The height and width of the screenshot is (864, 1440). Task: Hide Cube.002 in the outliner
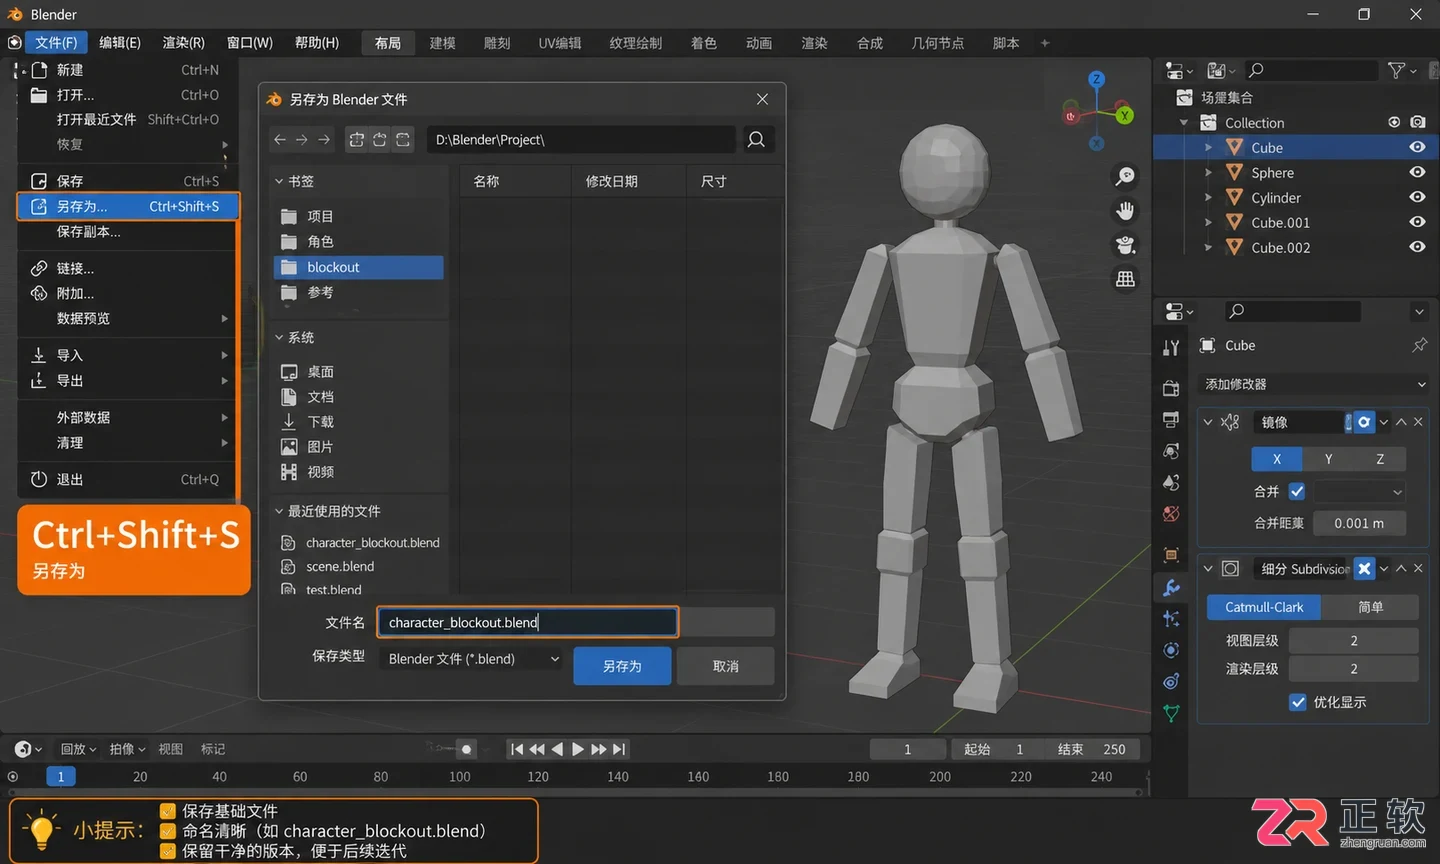tap(1417, 247)
